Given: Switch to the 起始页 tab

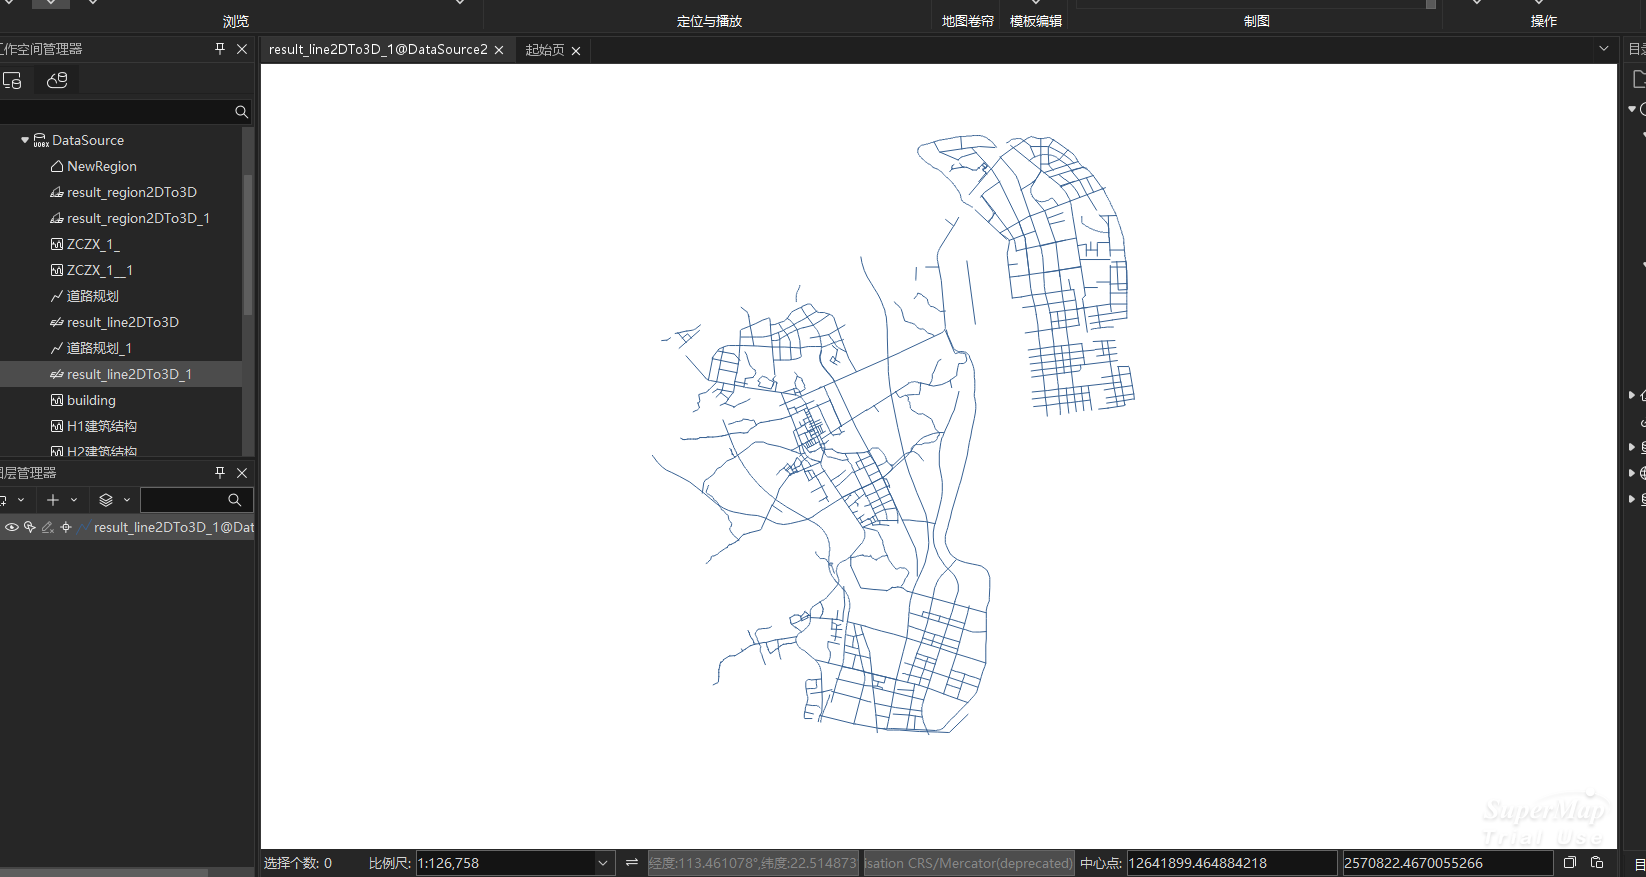Looking at the screenshot, I should point(545,50).
